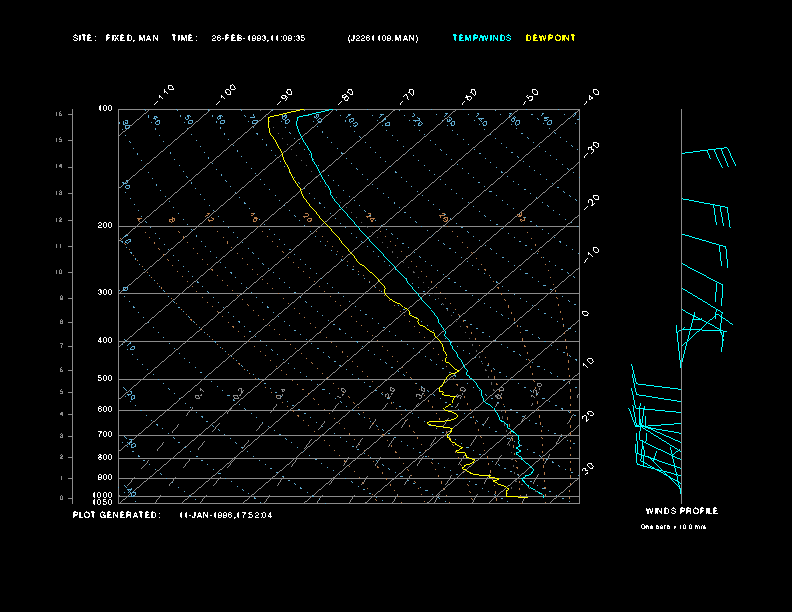Click the -60 temperature axis label

(x=469, y=96)
